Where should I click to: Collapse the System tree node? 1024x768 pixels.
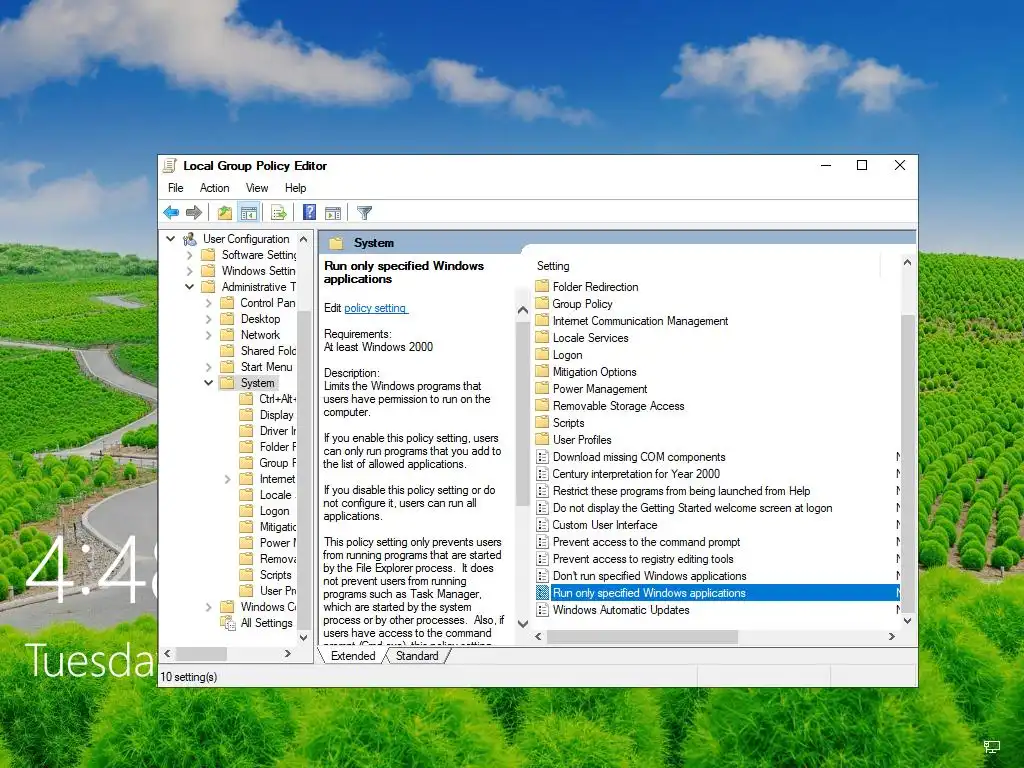tap(208, 383)
